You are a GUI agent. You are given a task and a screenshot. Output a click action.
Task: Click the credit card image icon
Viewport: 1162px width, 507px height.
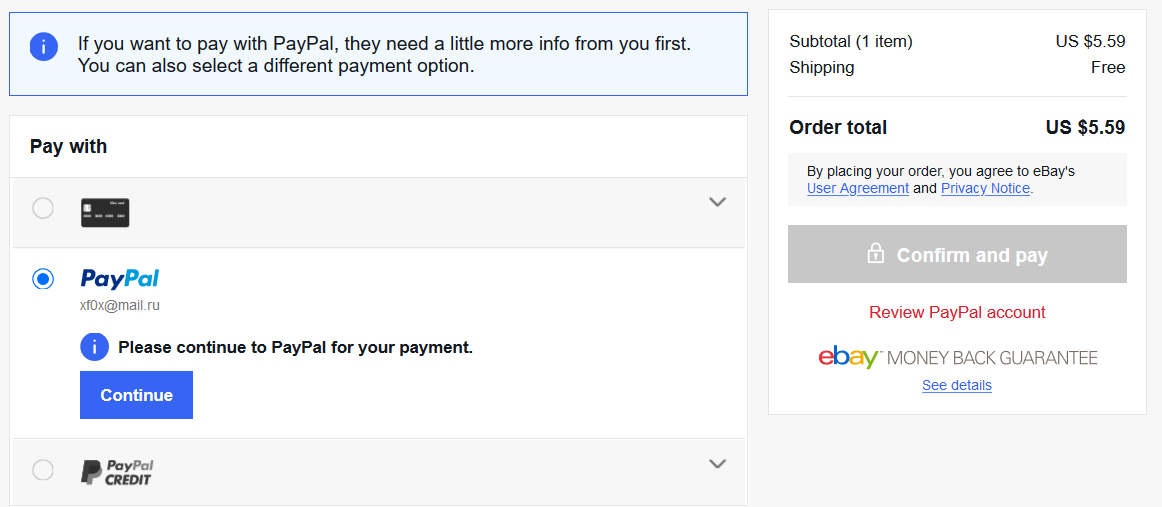pyautogui.click(x=105, y=212)
